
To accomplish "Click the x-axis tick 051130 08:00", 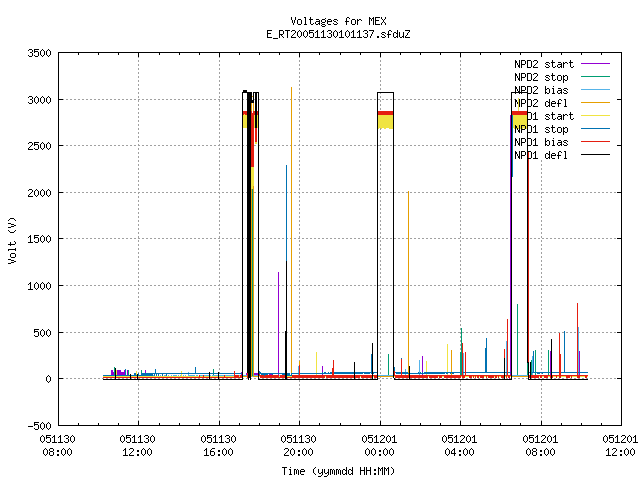I will (x=58, y=446).
